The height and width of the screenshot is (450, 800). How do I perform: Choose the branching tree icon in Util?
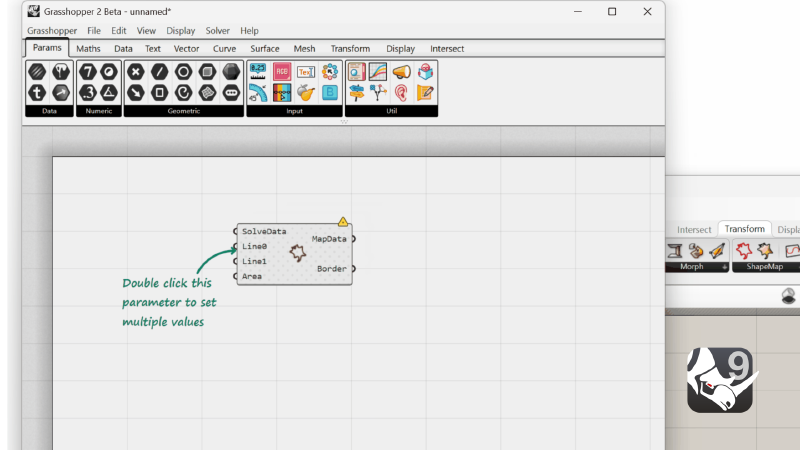click(x=378, y=93)
